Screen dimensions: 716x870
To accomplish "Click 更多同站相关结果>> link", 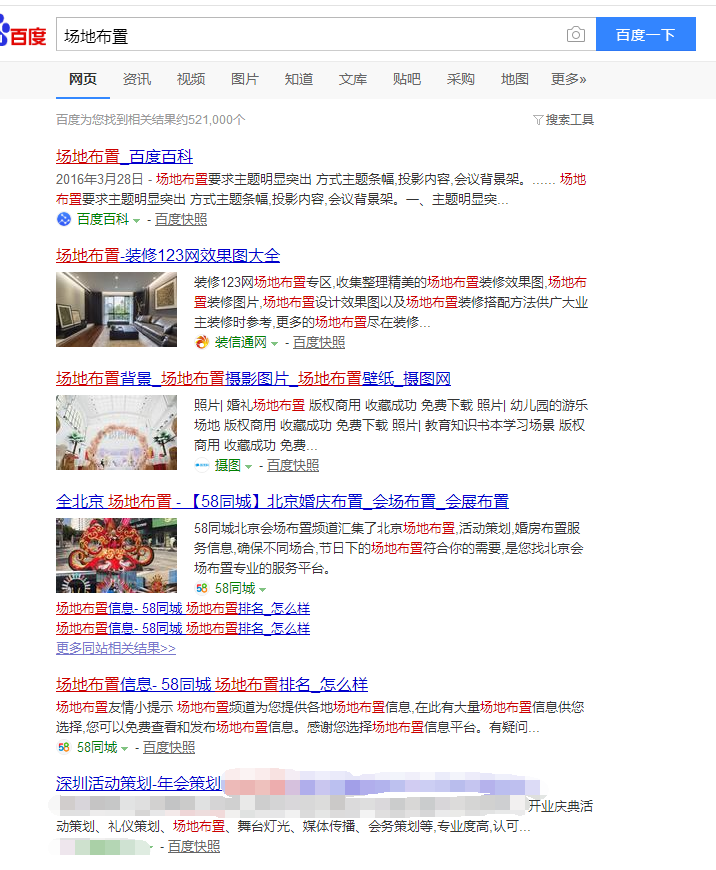I will tap(115, 648).
